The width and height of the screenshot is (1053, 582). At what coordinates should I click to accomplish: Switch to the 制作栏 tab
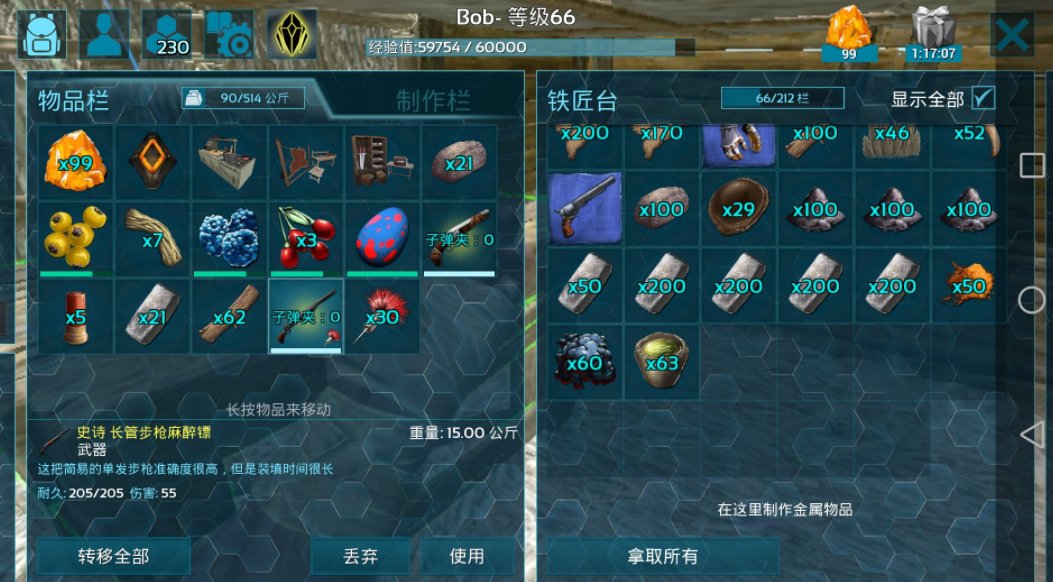(433, 101)
